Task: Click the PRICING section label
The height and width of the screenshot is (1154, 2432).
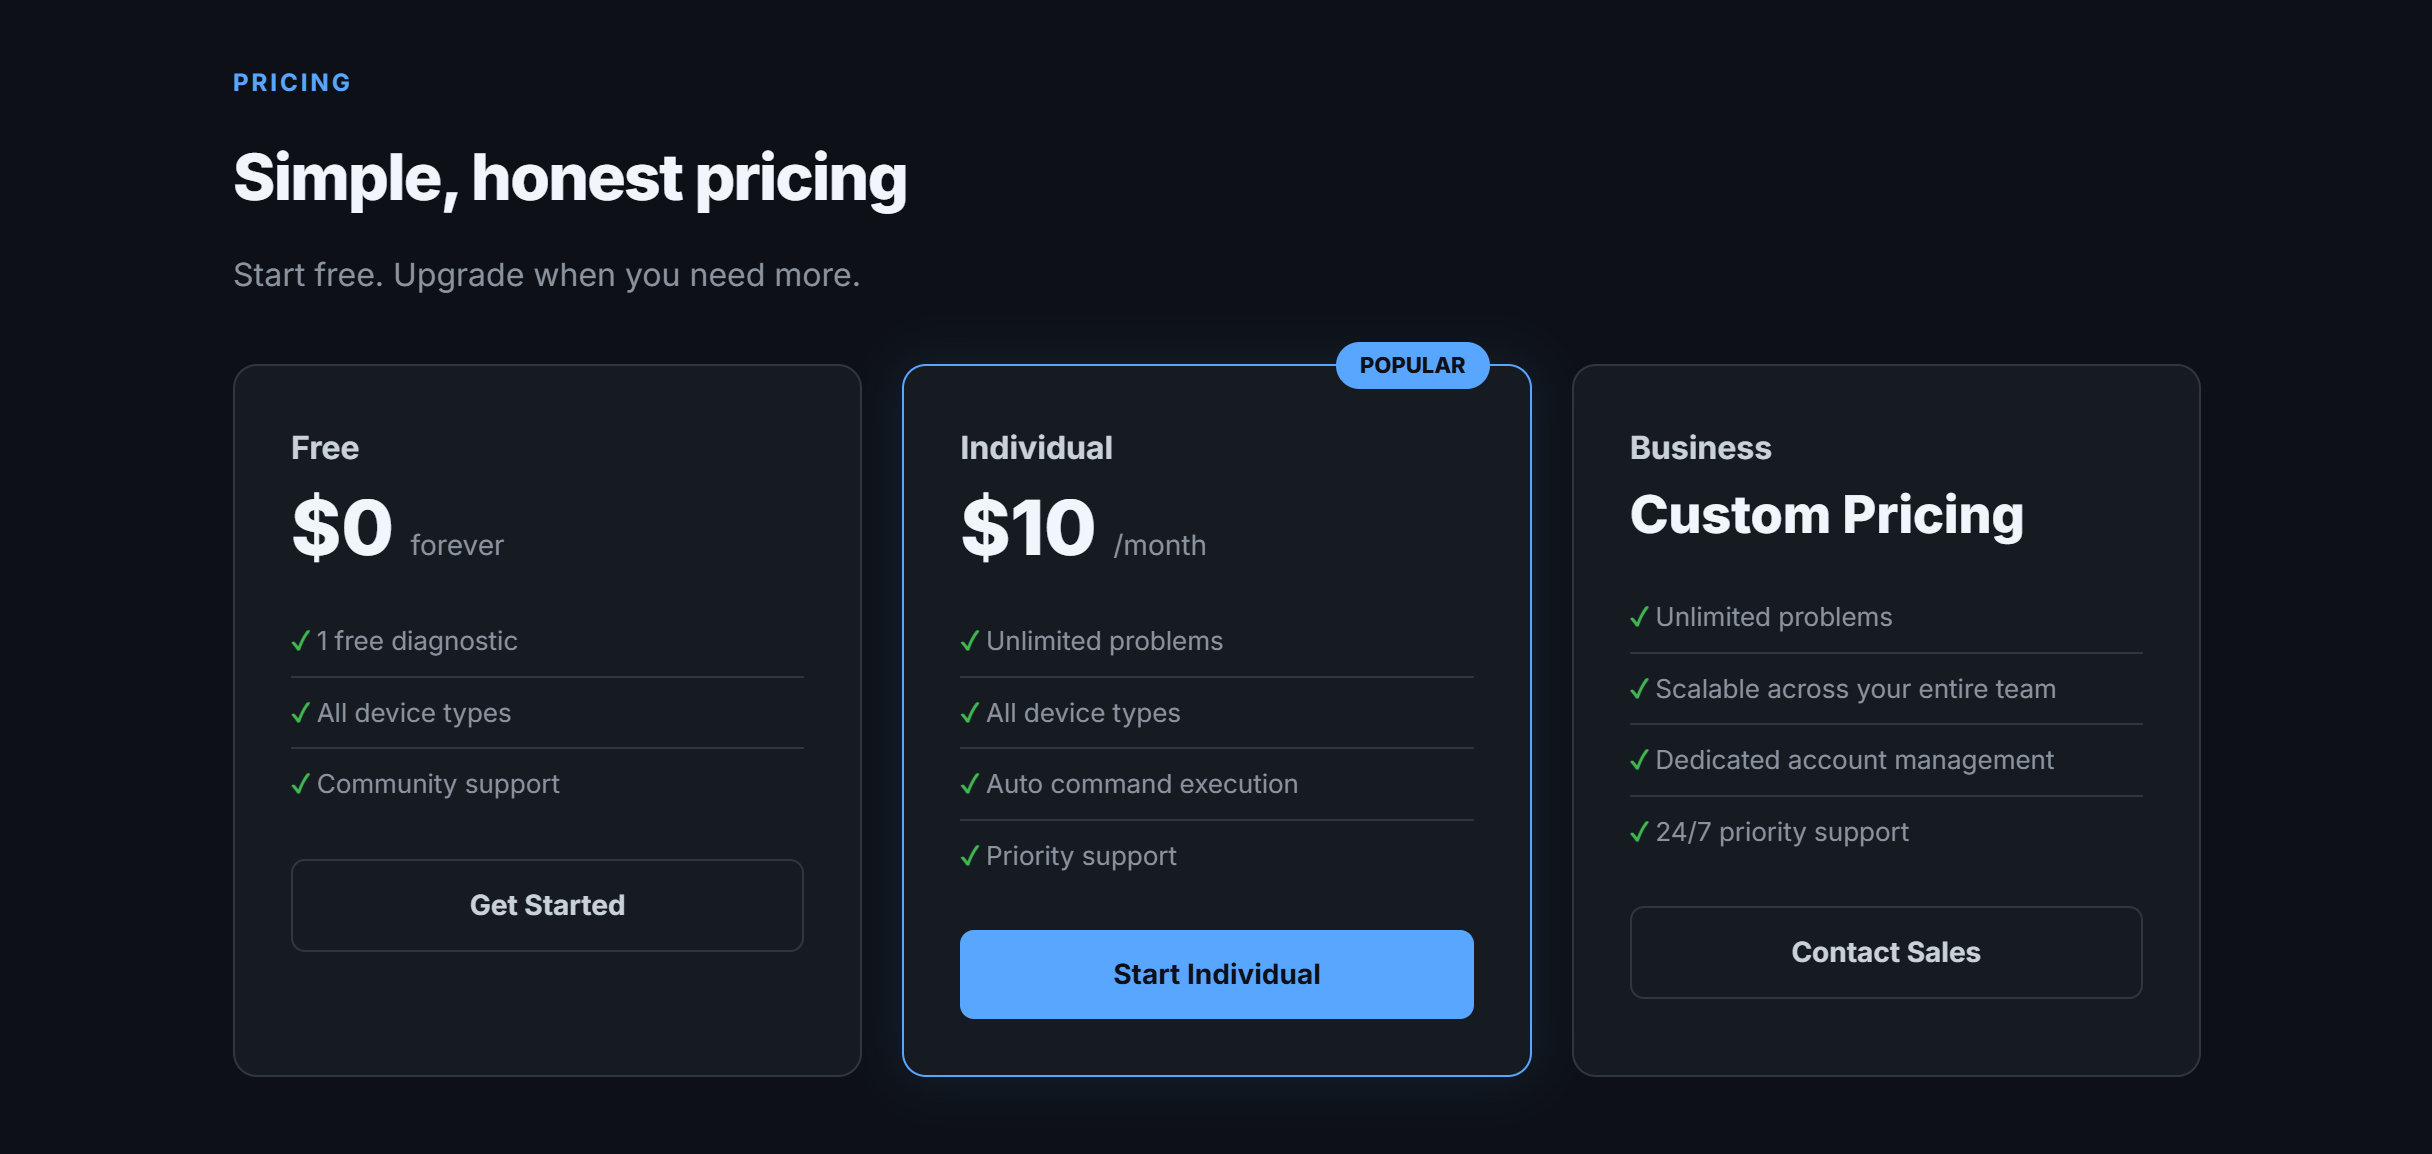Action: point(292,83)
